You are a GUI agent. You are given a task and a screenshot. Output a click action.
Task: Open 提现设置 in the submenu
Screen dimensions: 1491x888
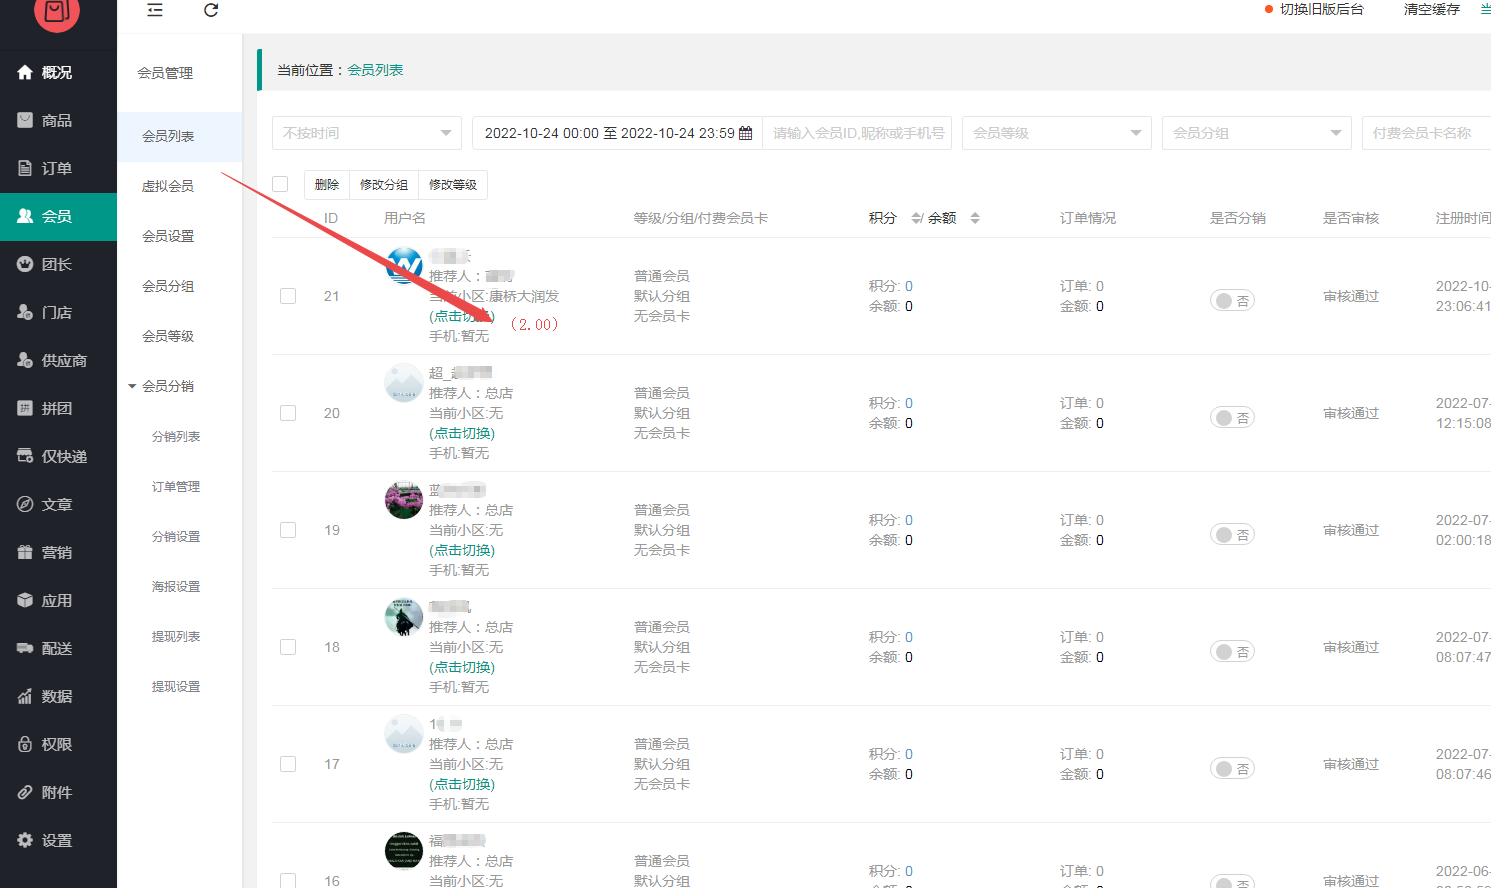pyautogui.click(x=176, y=686)
